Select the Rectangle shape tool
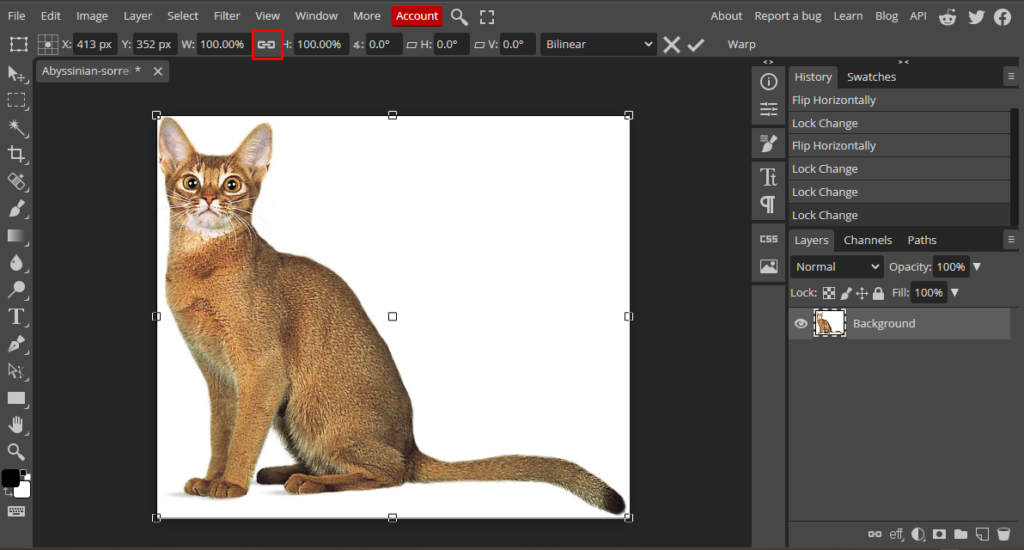Viewport: 1024px width, 550px height. click(x=16, y=398)
